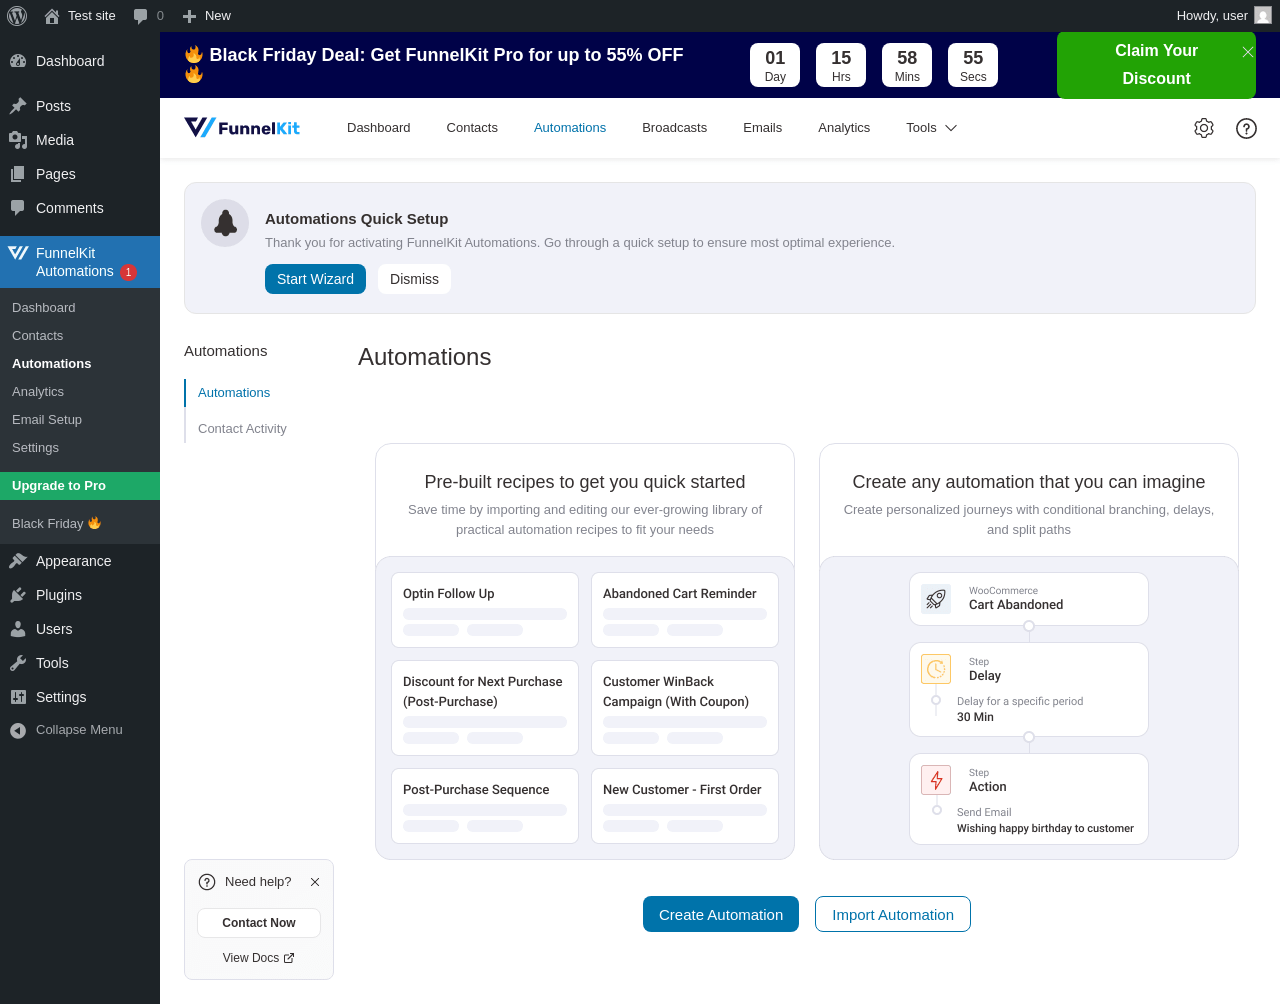Select New Customer - First Order recipe card
The height and width of the screenshot is (1004, 1280).
point(685,806)
